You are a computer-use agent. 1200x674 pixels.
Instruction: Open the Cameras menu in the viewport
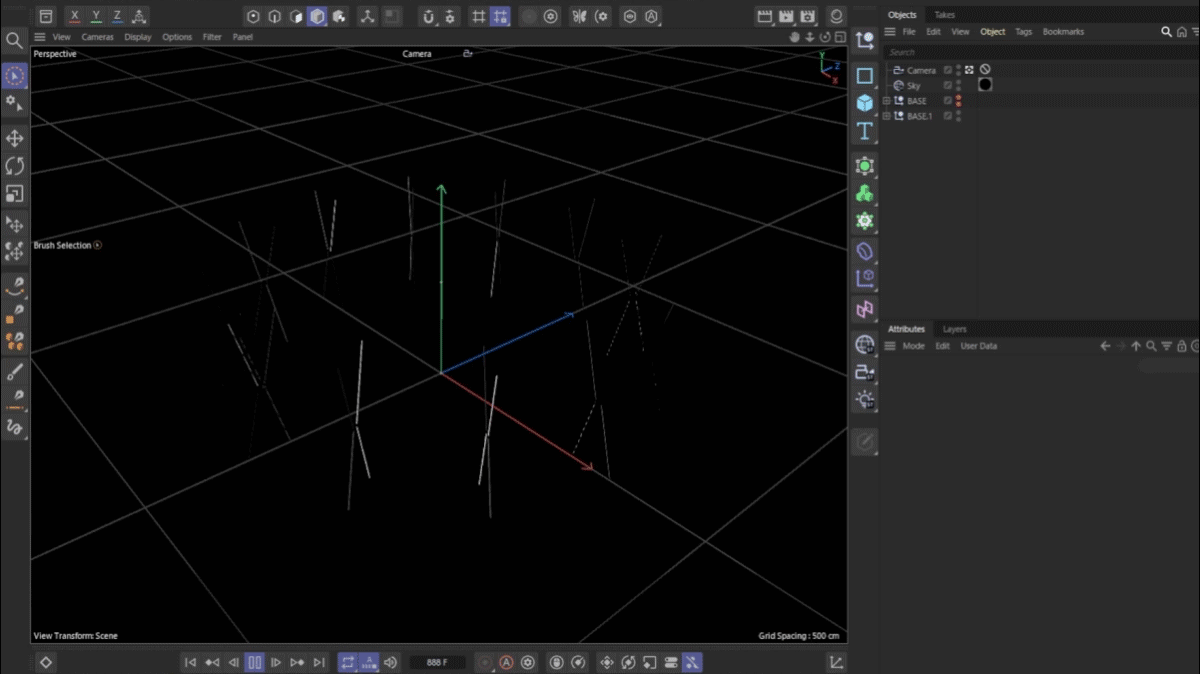coord(97,36)
